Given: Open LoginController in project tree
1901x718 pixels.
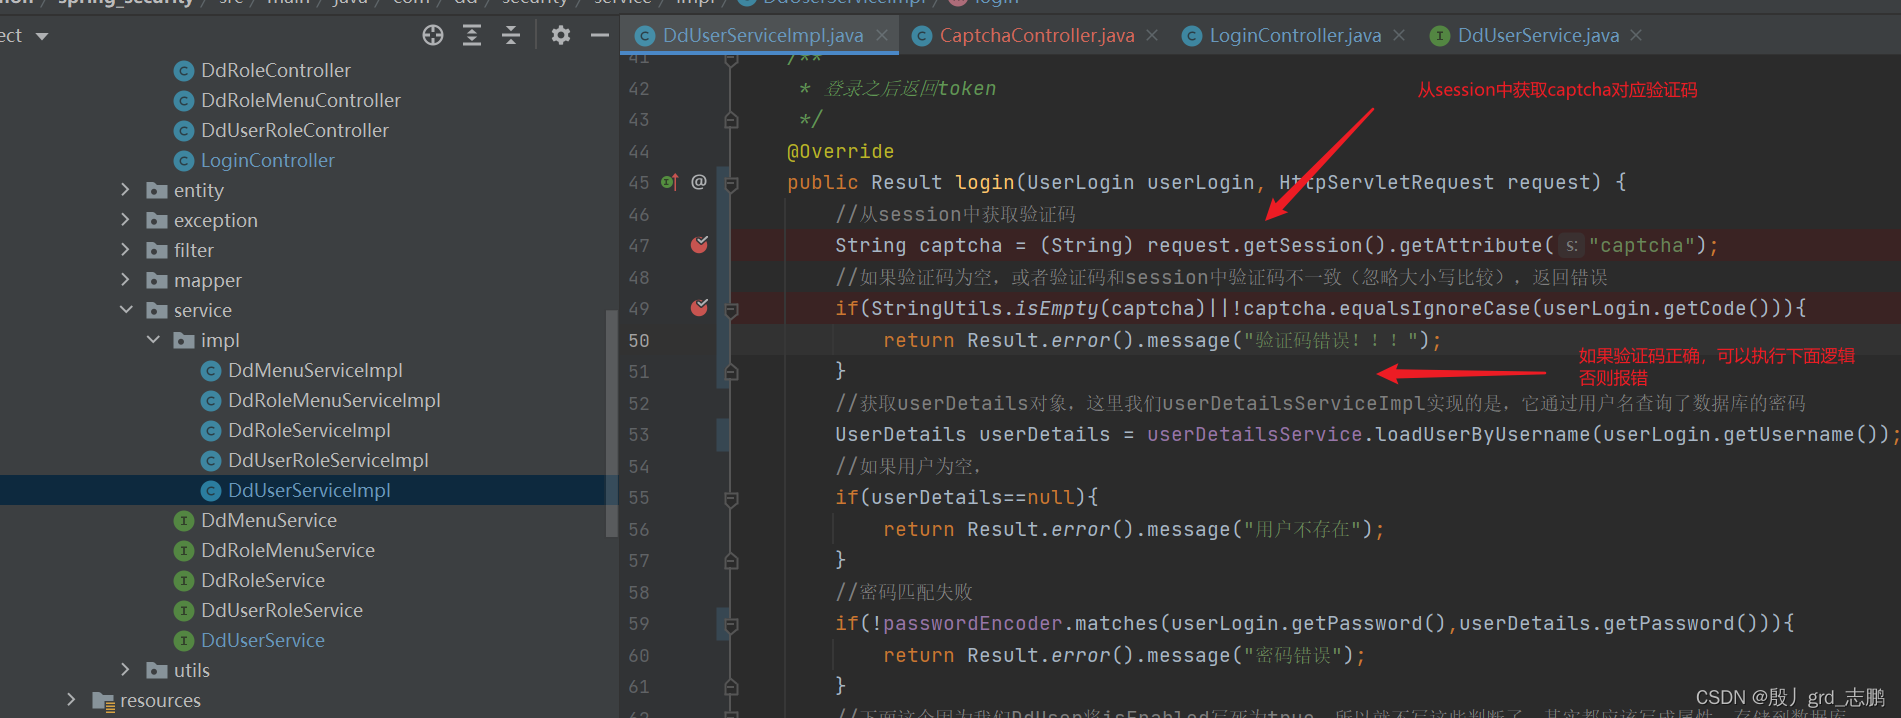Looking at the screenshot, I should click(x=267, y=160).
